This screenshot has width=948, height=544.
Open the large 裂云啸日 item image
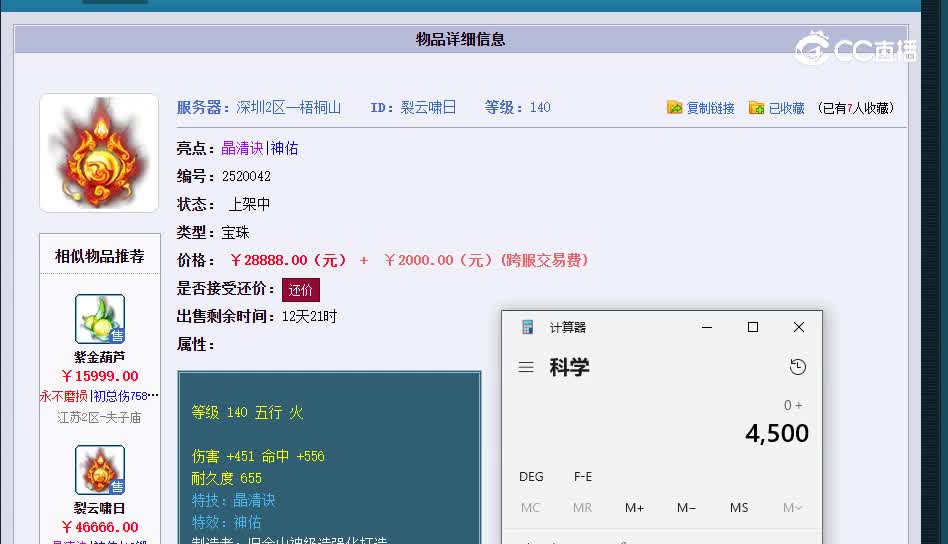(x=99, y=153)
